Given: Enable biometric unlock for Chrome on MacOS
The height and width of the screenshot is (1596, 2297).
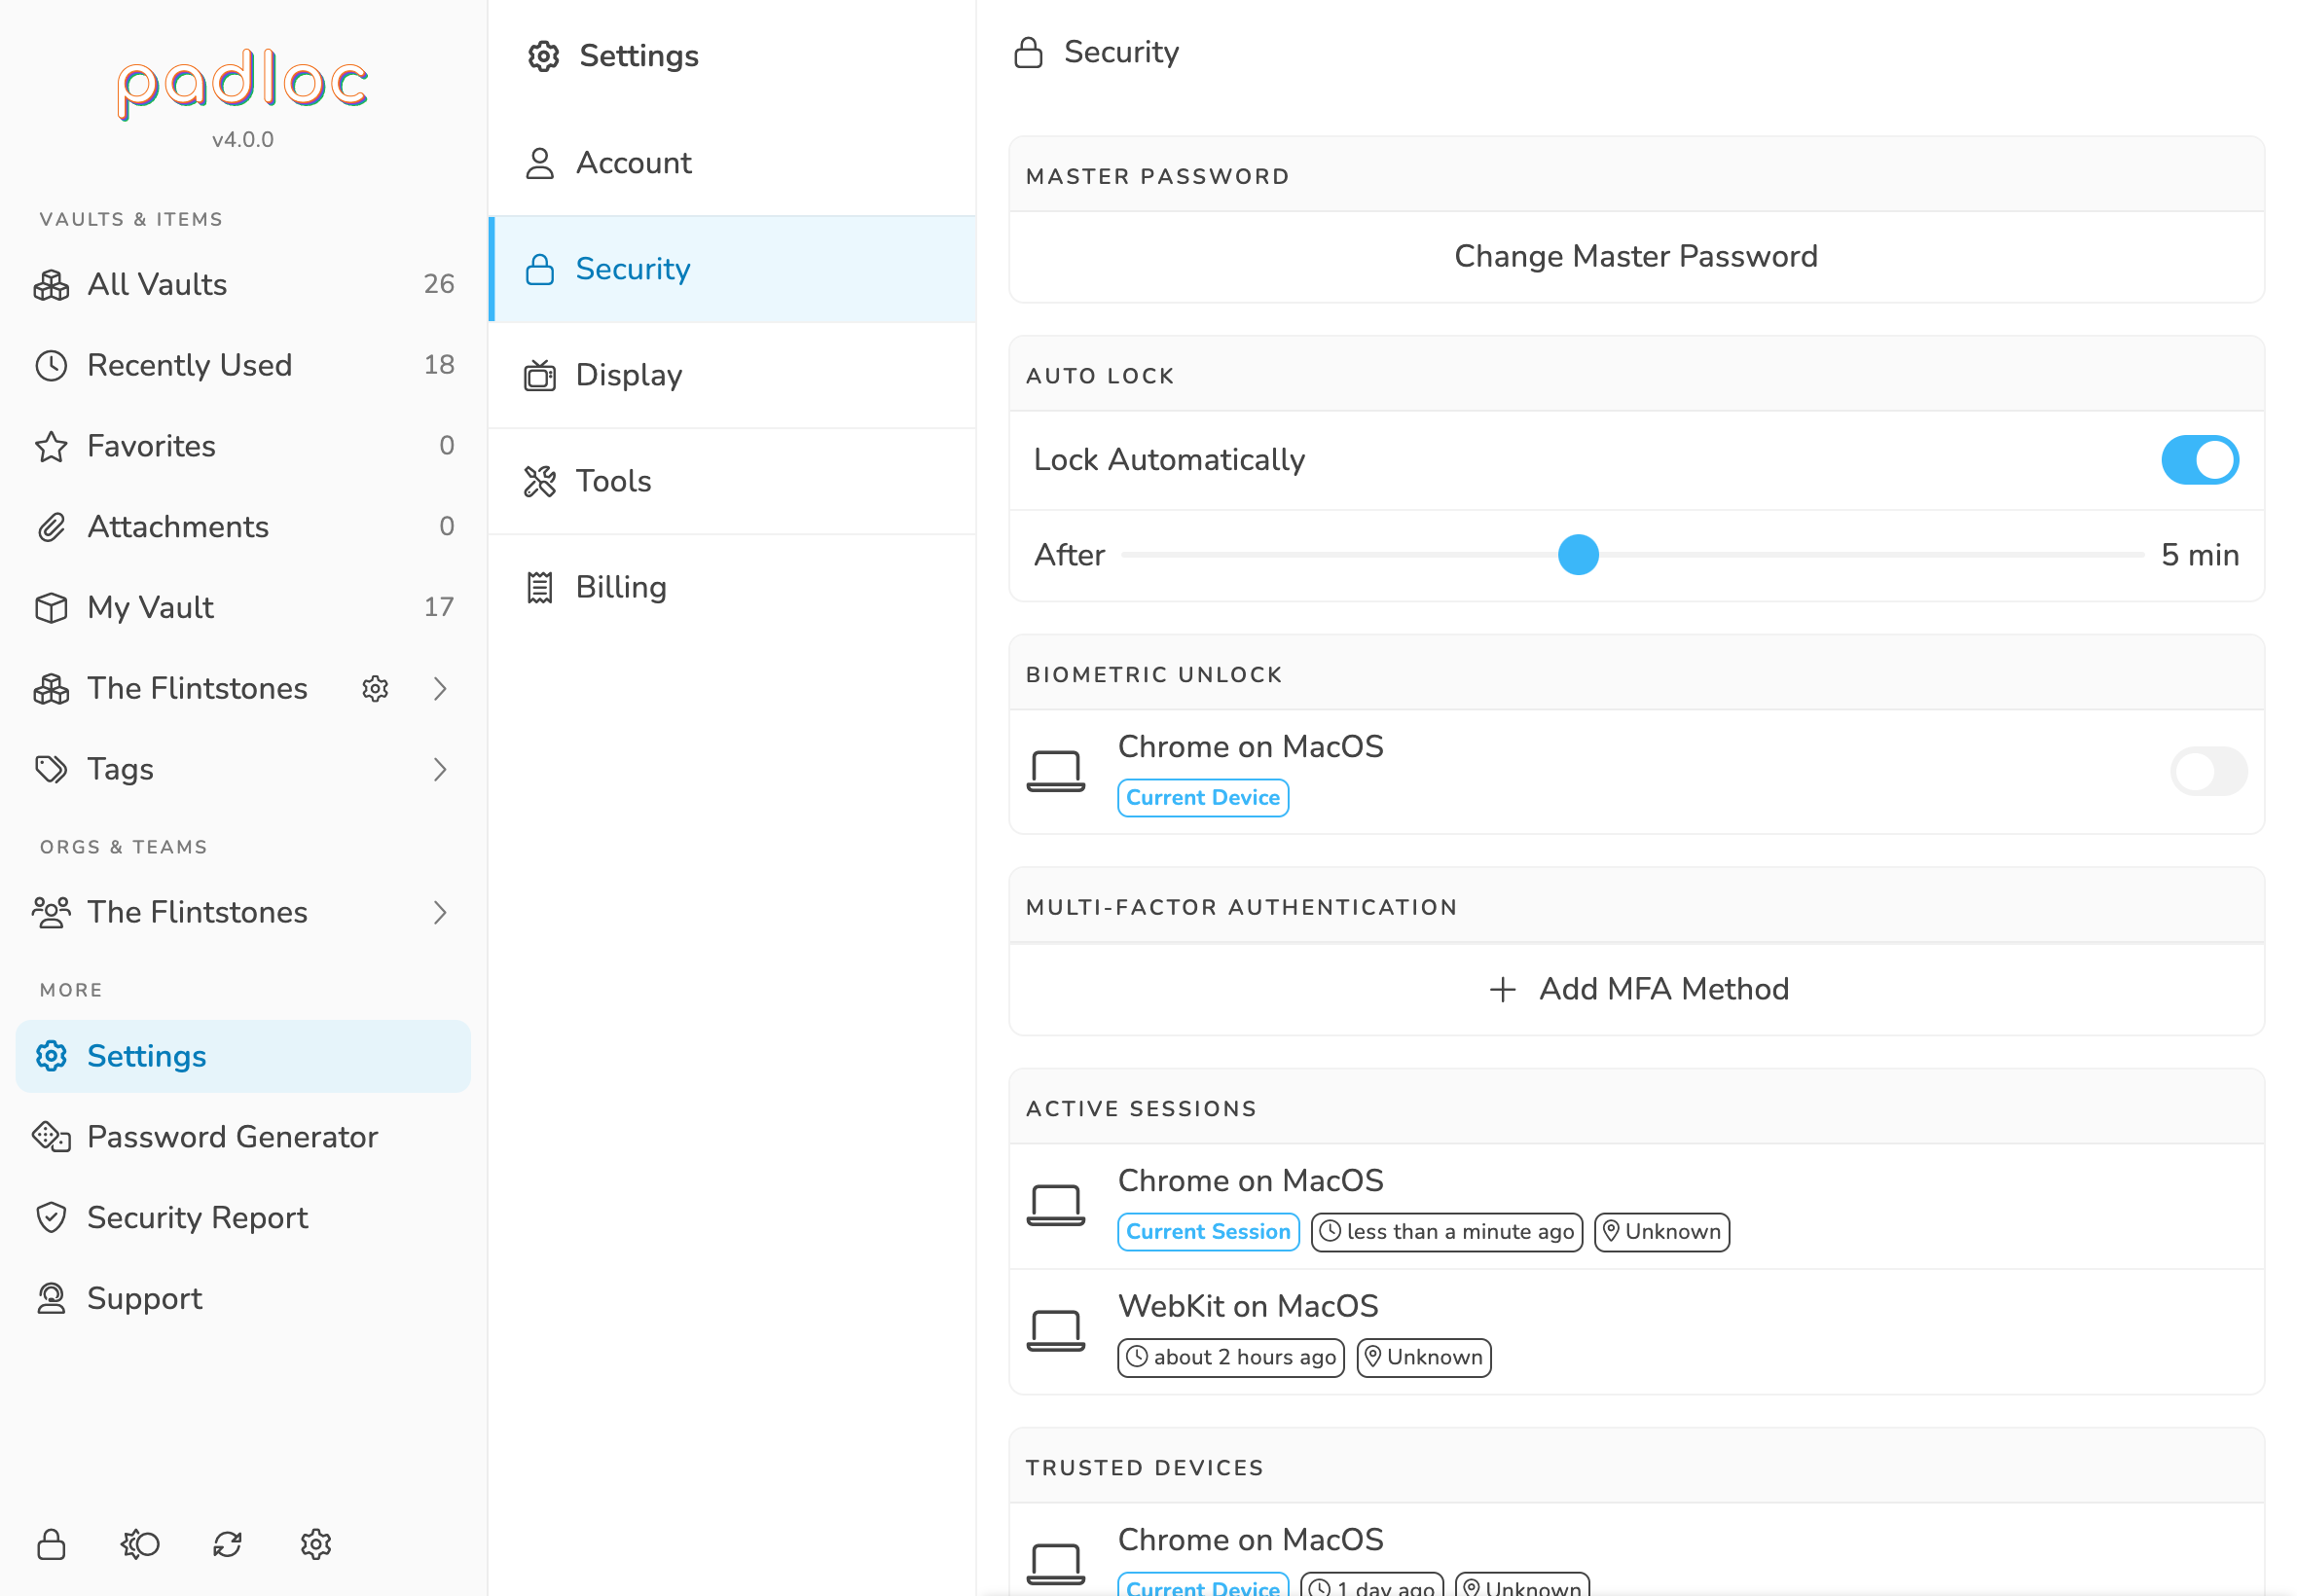Looking at the screenshot, I should (x=2208, y=771).
